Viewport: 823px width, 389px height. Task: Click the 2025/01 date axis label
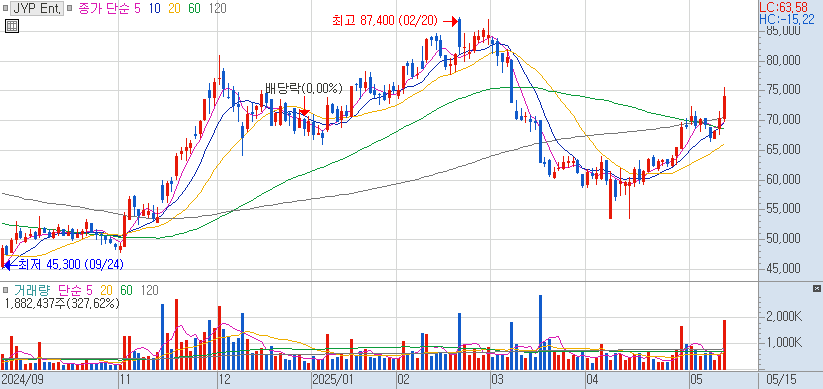(x=333, y=379)
